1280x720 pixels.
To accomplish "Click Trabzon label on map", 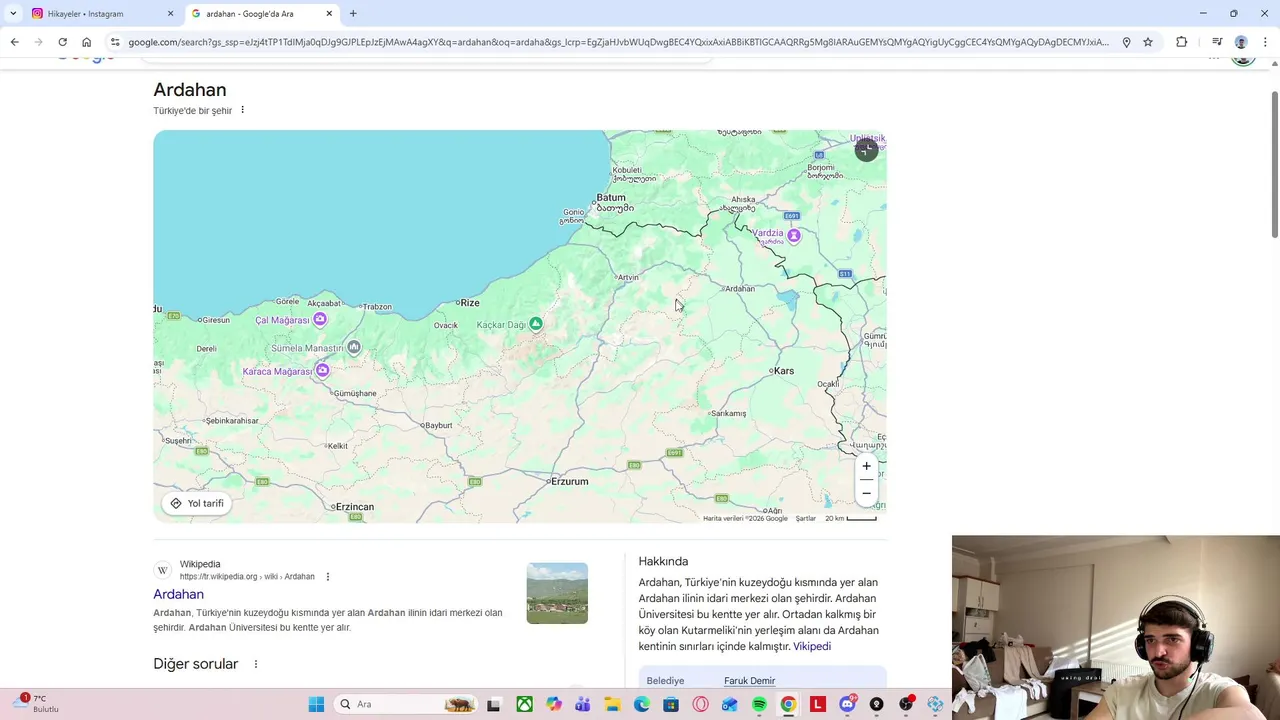I will point(377,307).
